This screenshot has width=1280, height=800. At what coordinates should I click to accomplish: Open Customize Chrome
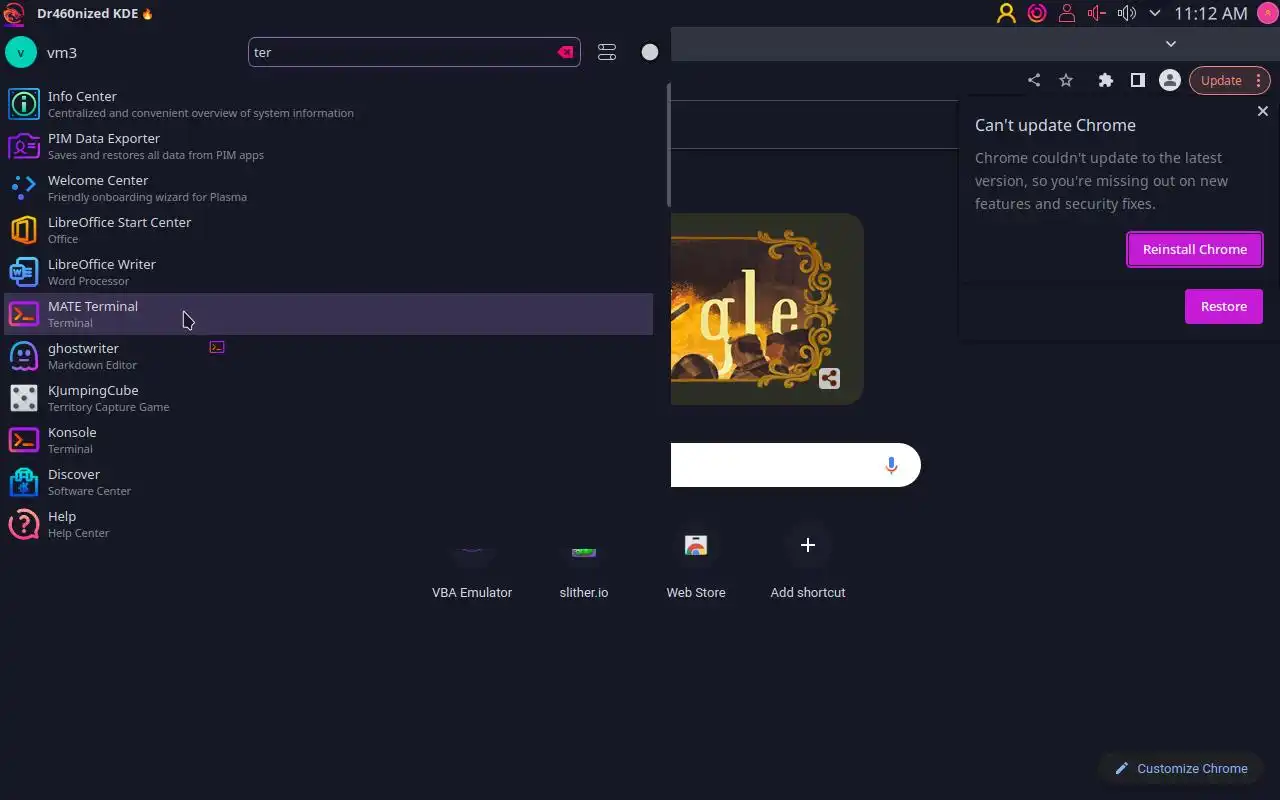click(x=1181, y=768)
